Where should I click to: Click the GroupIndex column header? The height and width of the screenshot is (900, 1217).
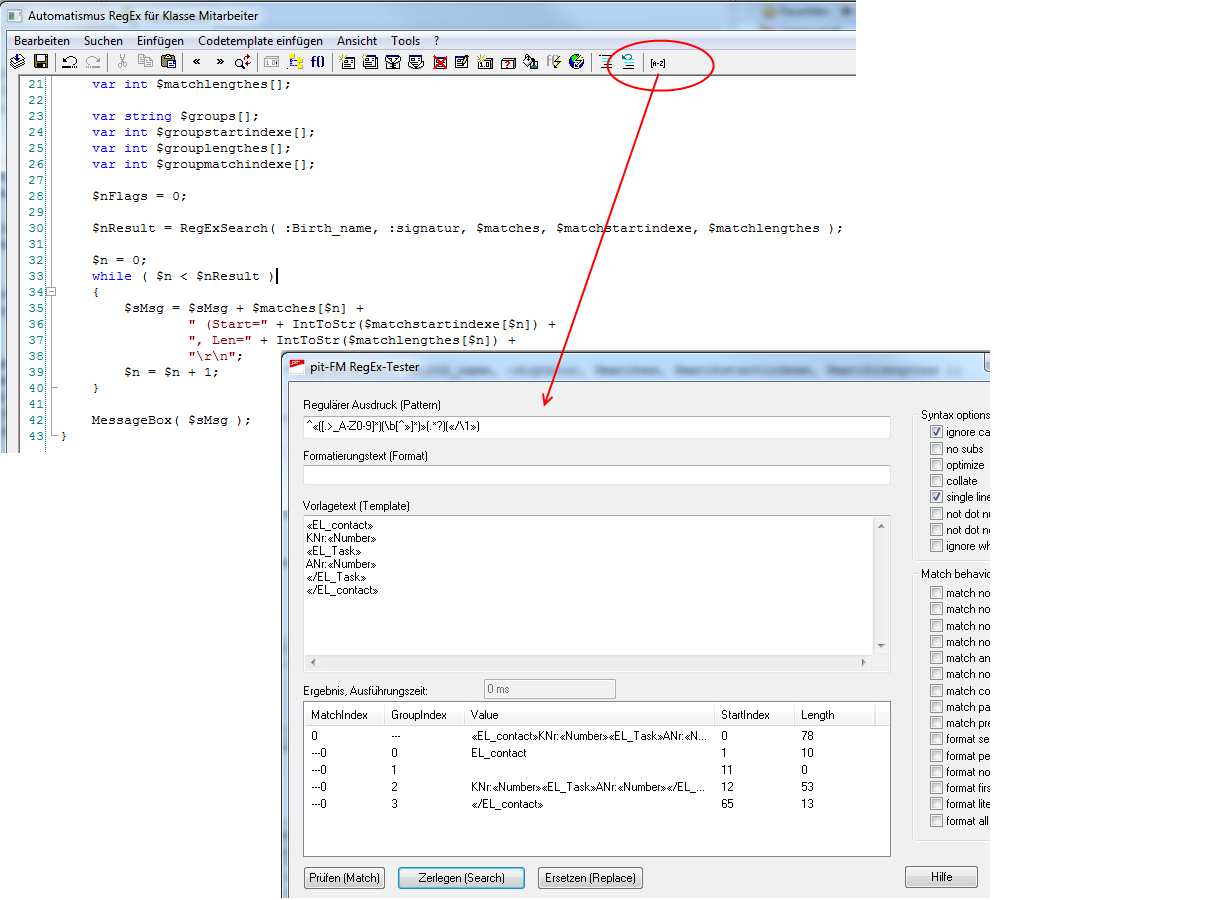(424, 715)
